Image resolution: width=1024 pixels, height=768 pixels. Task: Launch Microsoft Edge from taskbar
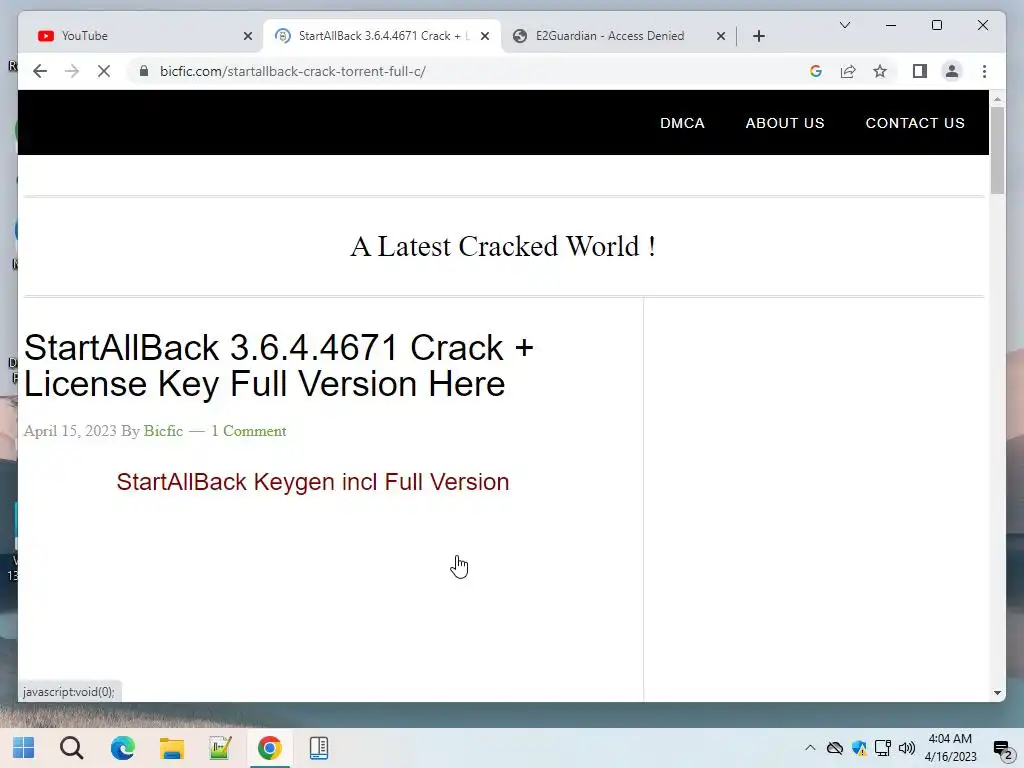click(122, 748)
